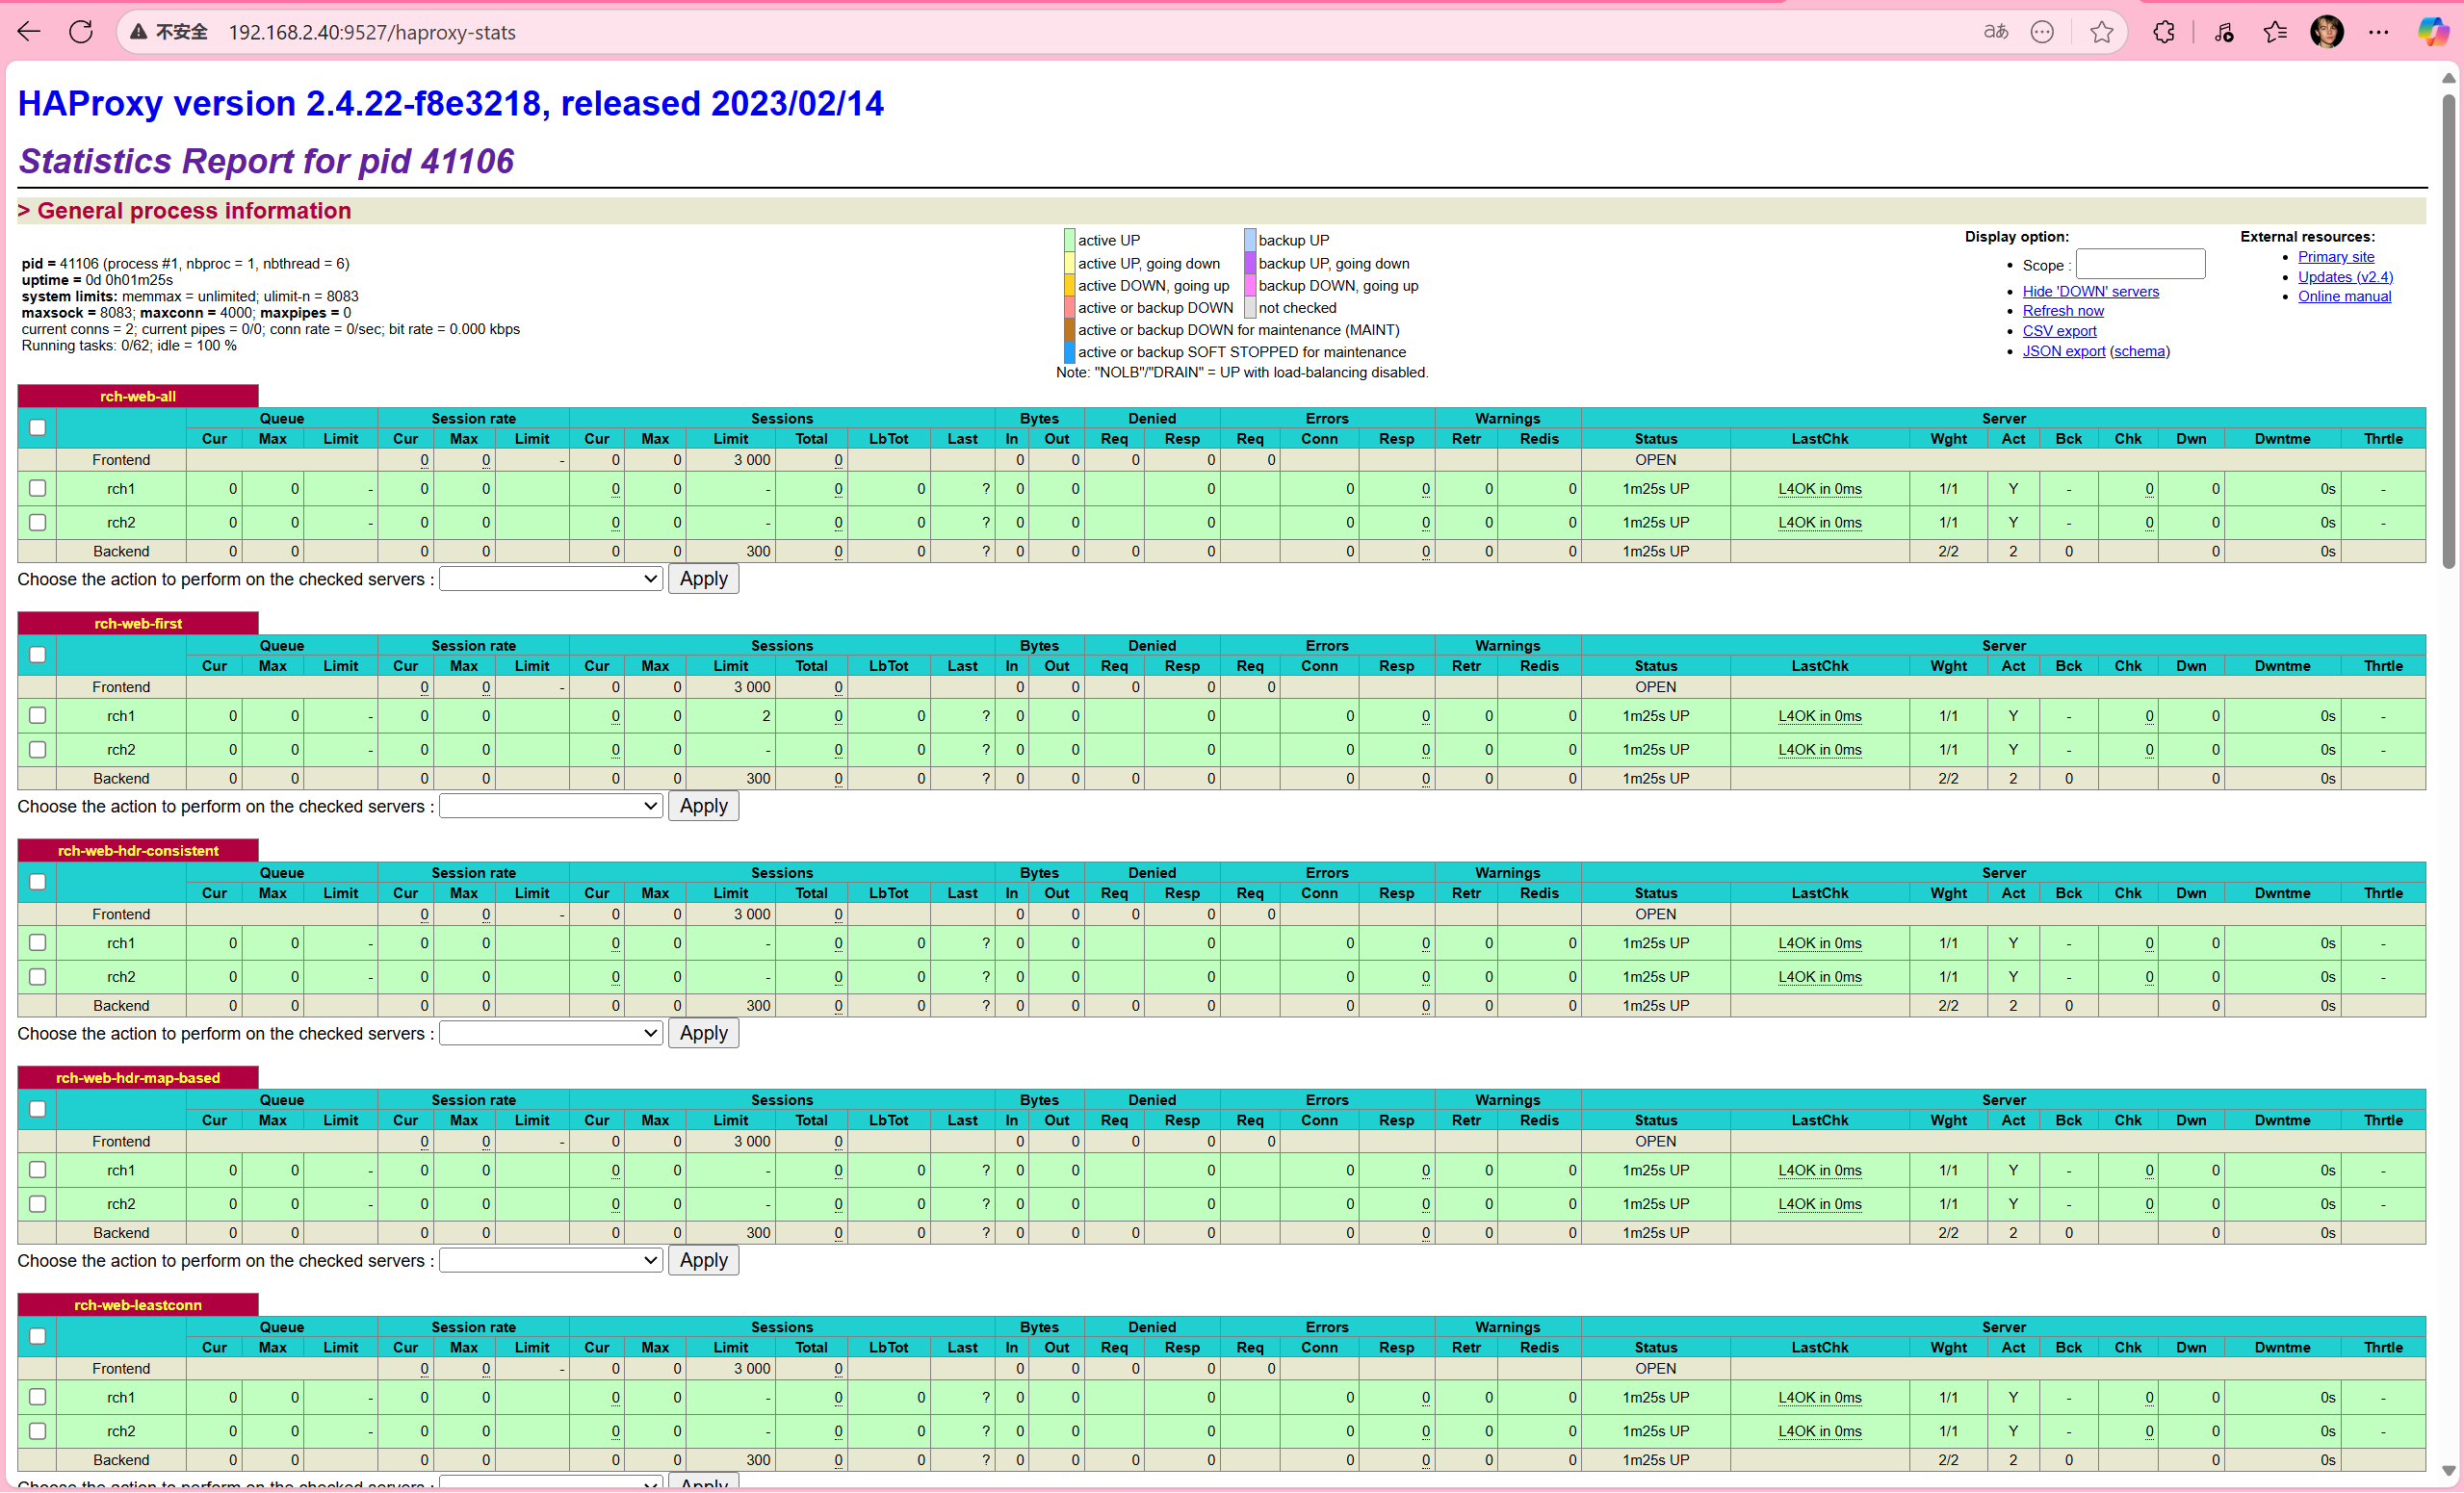Open the favorites list icon

[x=2275, y=32]
